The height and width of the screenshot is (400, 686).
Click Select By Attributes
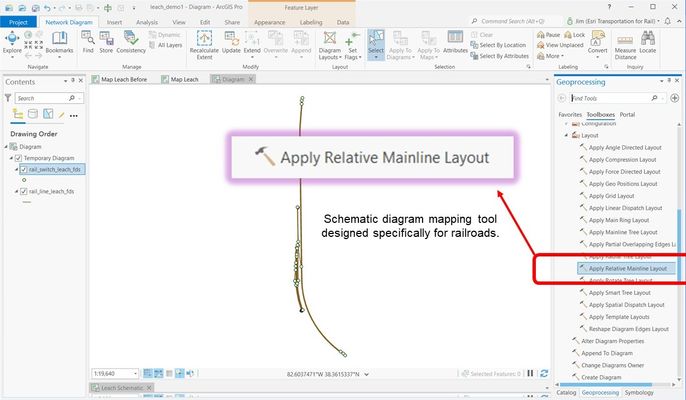coord(499,56)
